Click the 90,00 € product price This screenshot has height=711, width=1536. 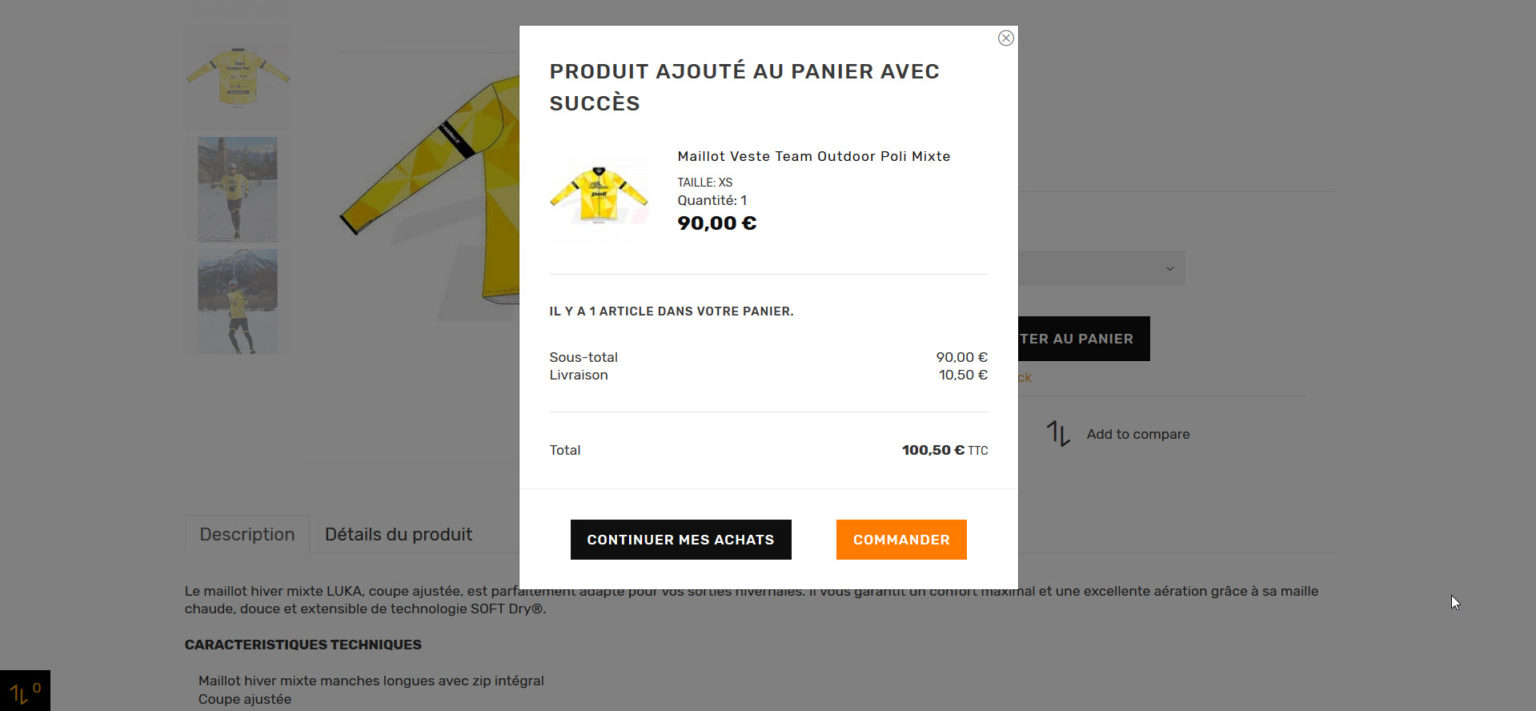(x=717, y=223)
